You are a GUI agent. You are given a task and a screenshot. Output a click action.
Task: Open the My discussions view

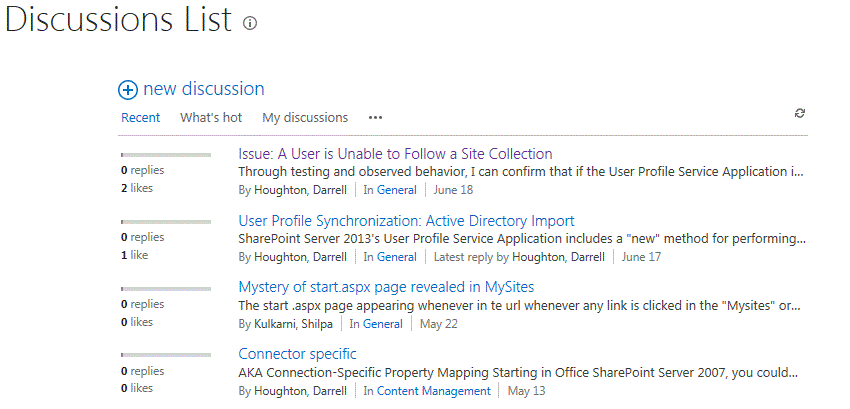tap(305, 118)
